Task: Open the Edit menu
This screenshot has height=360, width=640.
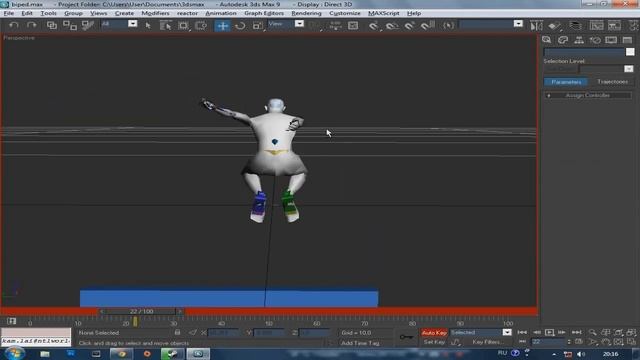Action: point(27,13)
